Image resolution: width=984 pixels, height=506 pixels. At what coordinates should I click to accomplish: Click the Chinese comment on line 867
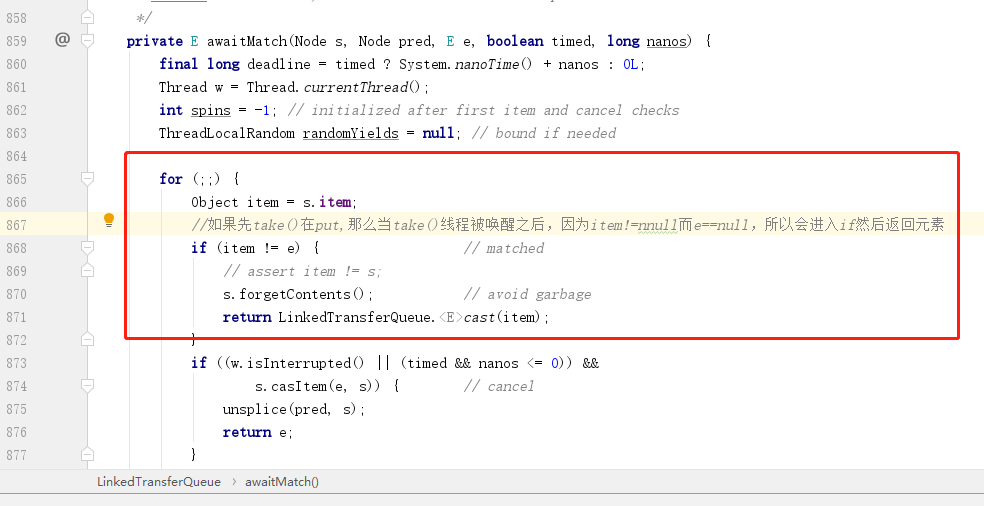click(568, 225)
